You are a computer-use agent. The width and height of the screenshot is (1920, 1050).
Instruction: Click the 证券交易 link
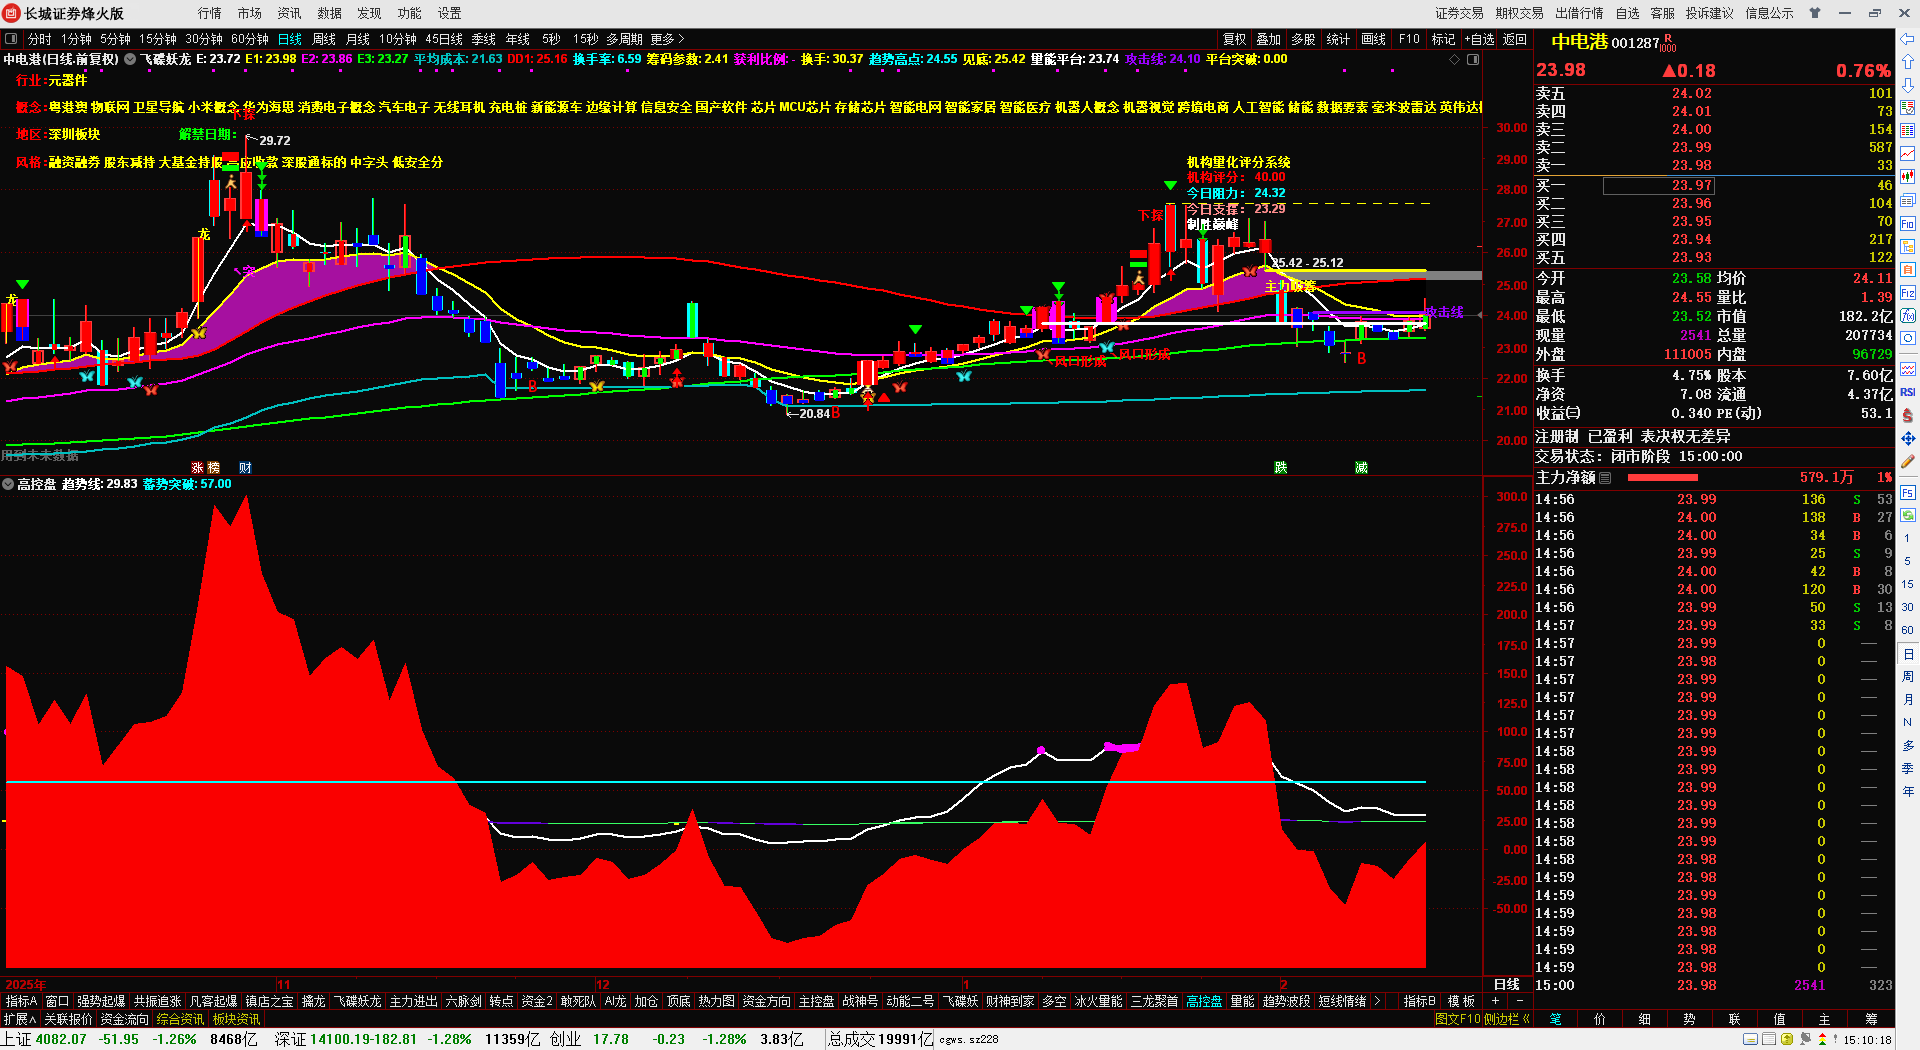point(1460,13)
